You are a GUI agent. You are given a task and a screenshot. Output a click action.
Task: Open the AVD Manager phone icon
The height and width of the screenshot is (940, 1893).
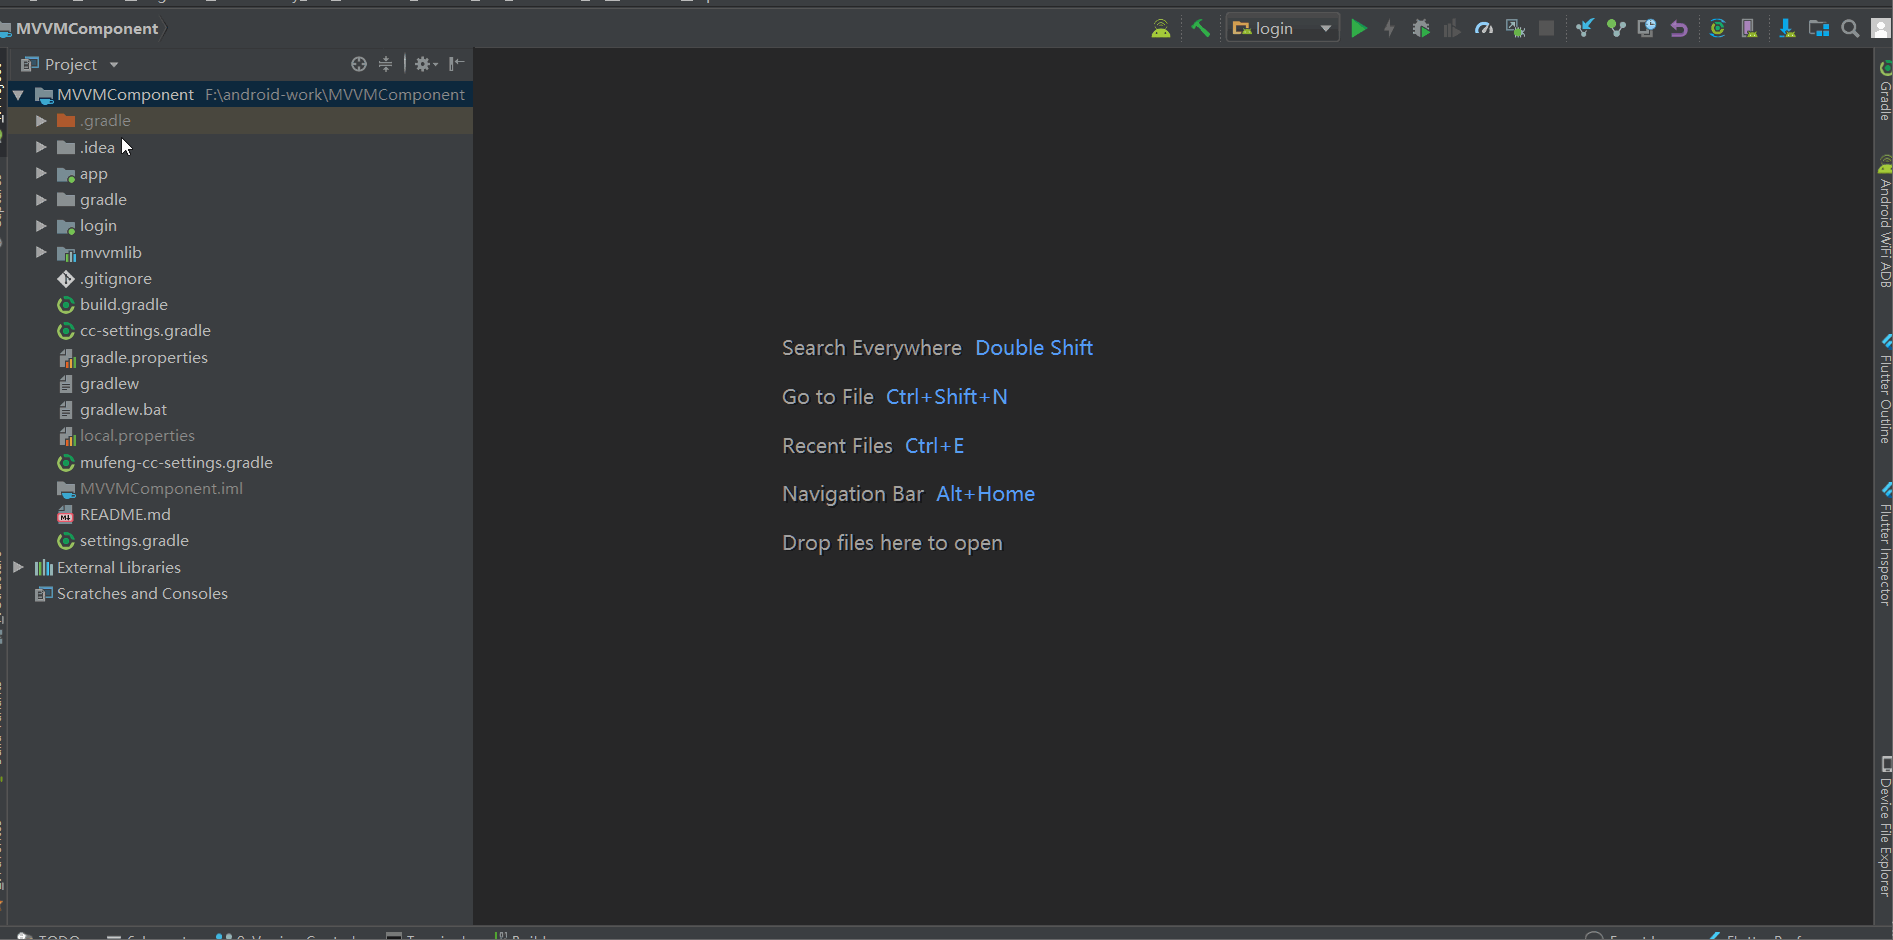click(x=1749, y=29)
